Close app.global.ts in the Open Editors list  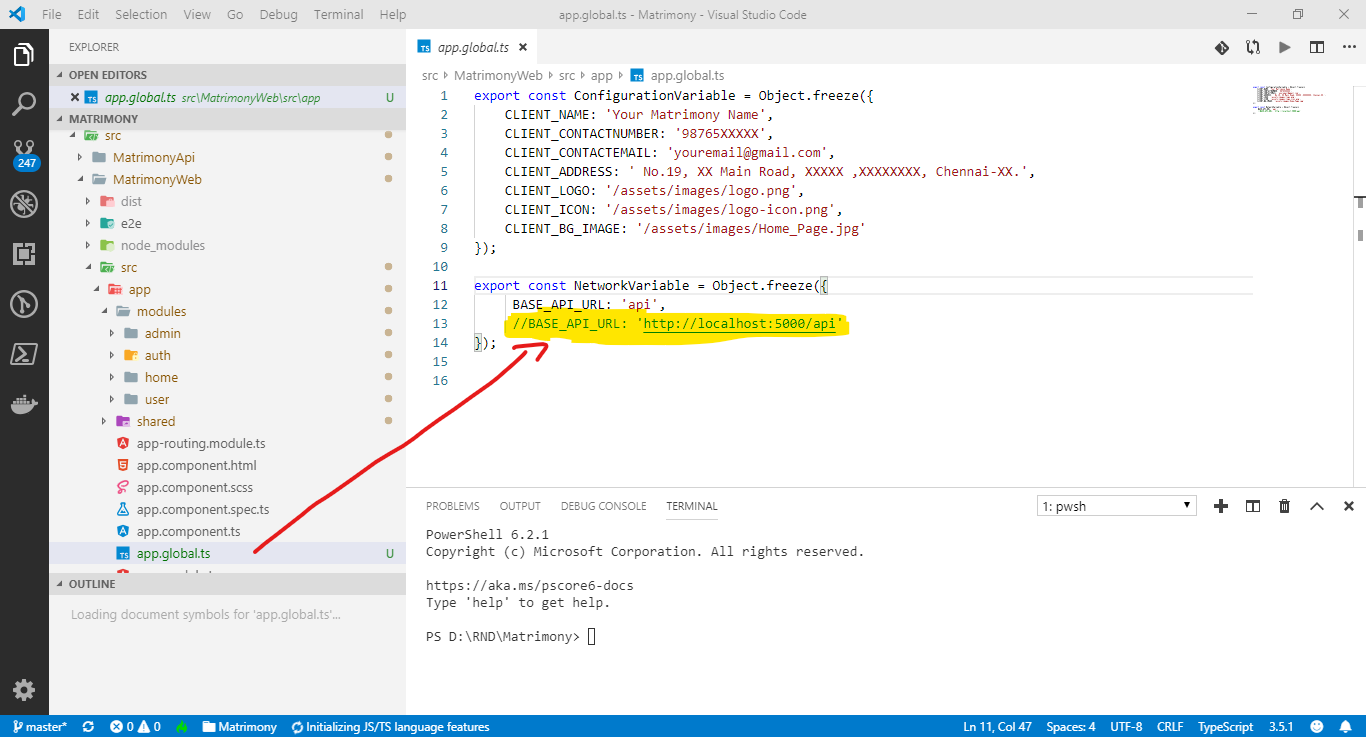(x=75, y=98)
